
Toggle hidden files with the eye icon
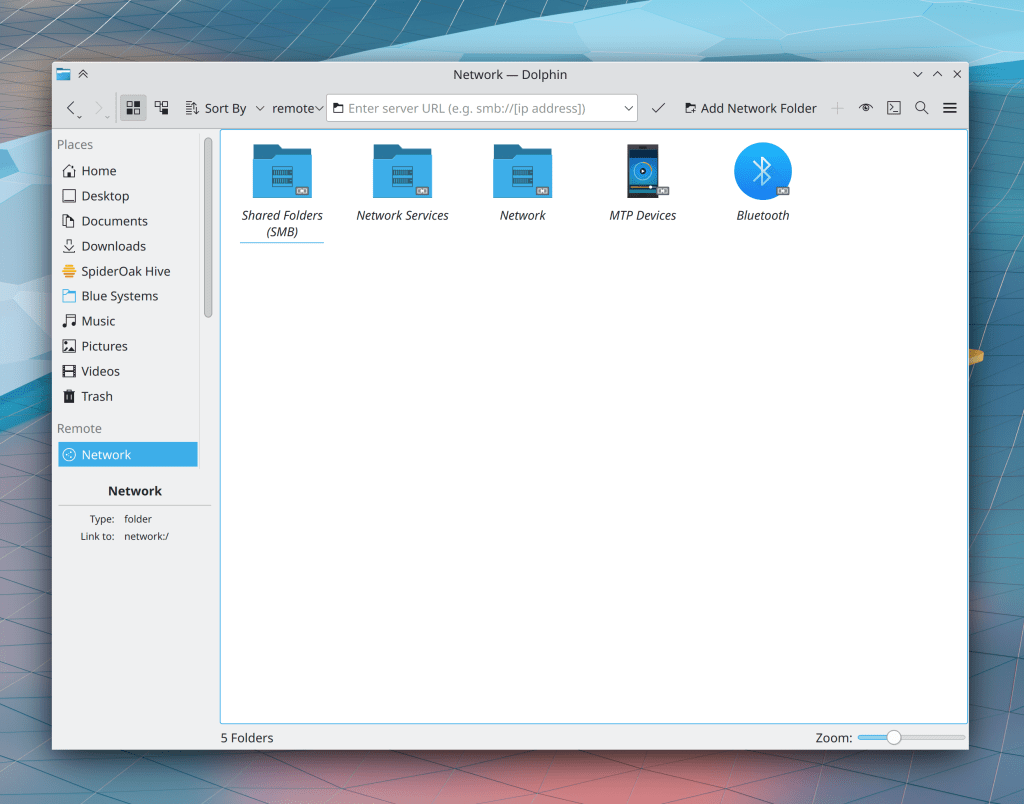pyautogui.click(x=866, y=108)
